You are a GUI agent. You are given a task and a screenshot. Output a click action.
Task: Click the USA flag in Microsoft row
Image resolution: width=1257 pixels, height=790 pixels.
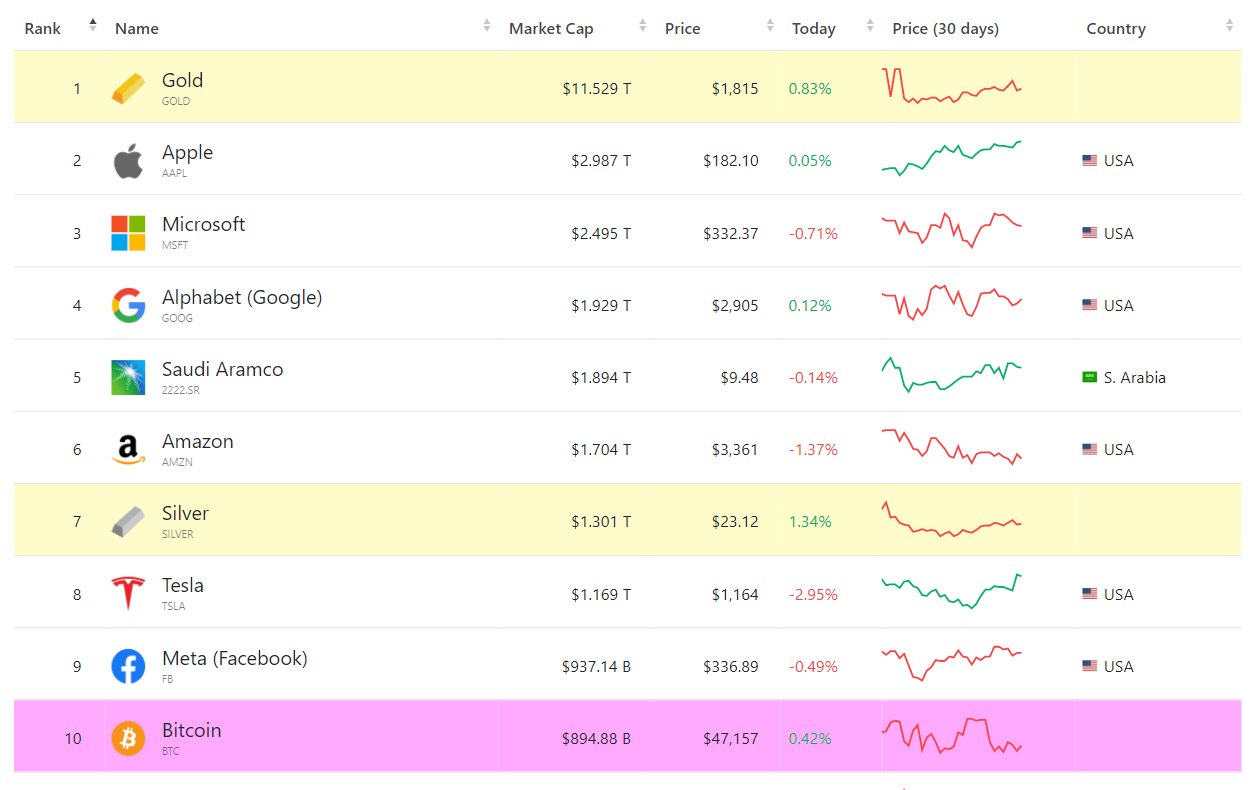[x=1090, y=233]
